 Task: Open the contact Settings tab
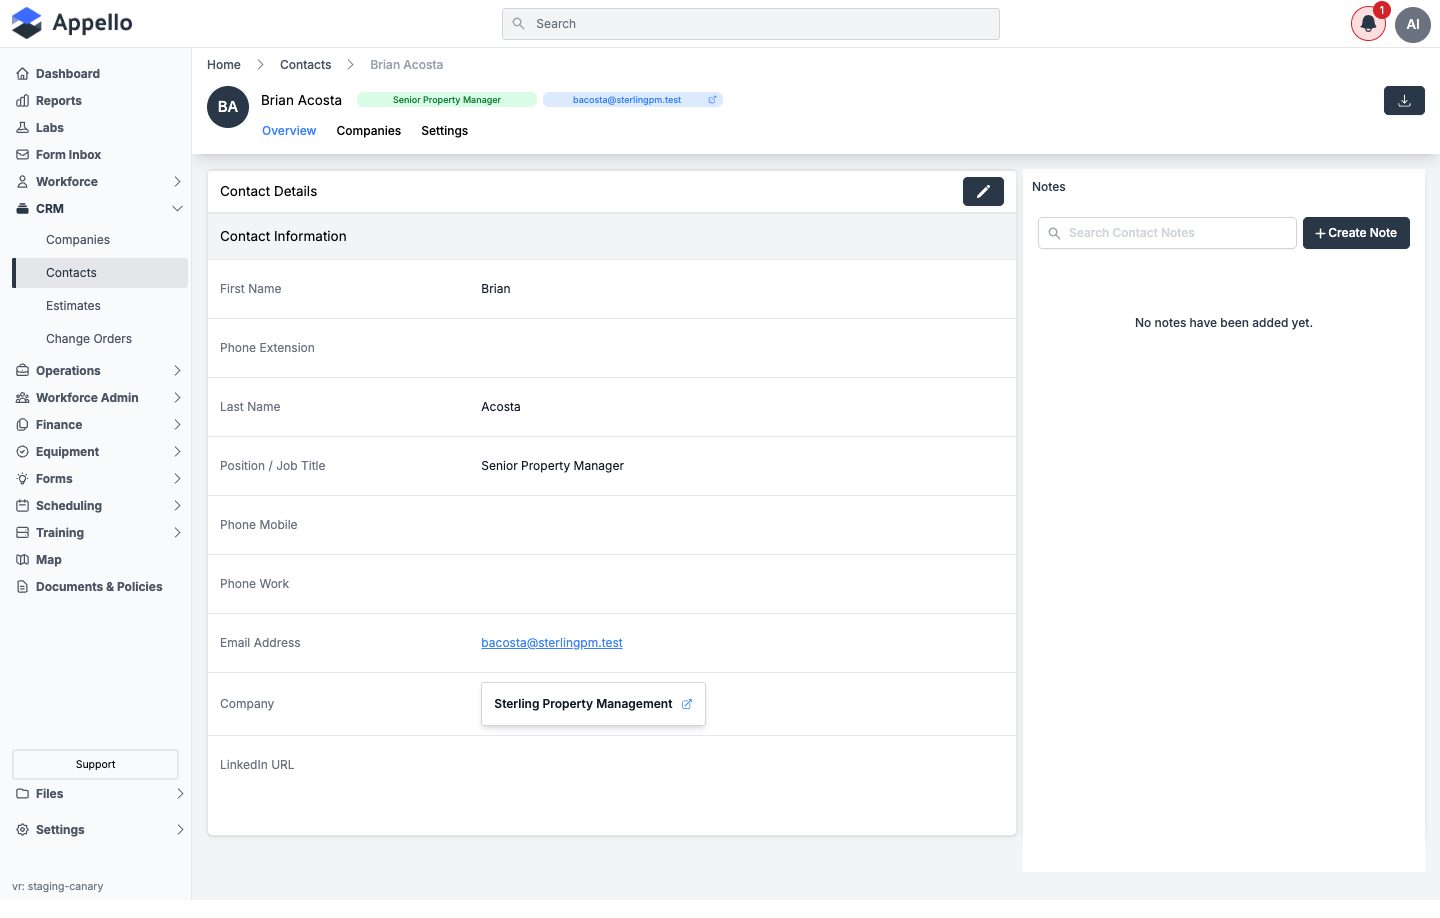(x=445, y=131)
